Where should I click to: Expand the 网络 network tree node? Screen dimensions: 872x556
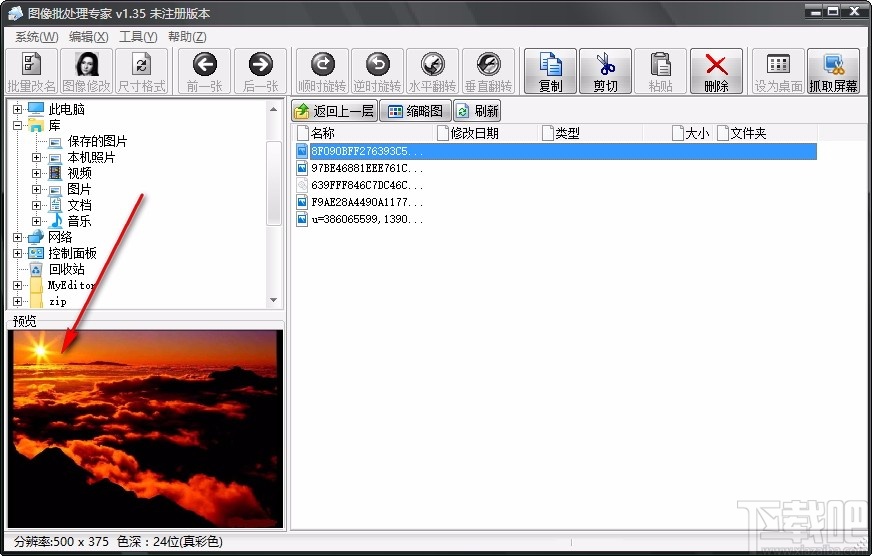click(18, 237)
